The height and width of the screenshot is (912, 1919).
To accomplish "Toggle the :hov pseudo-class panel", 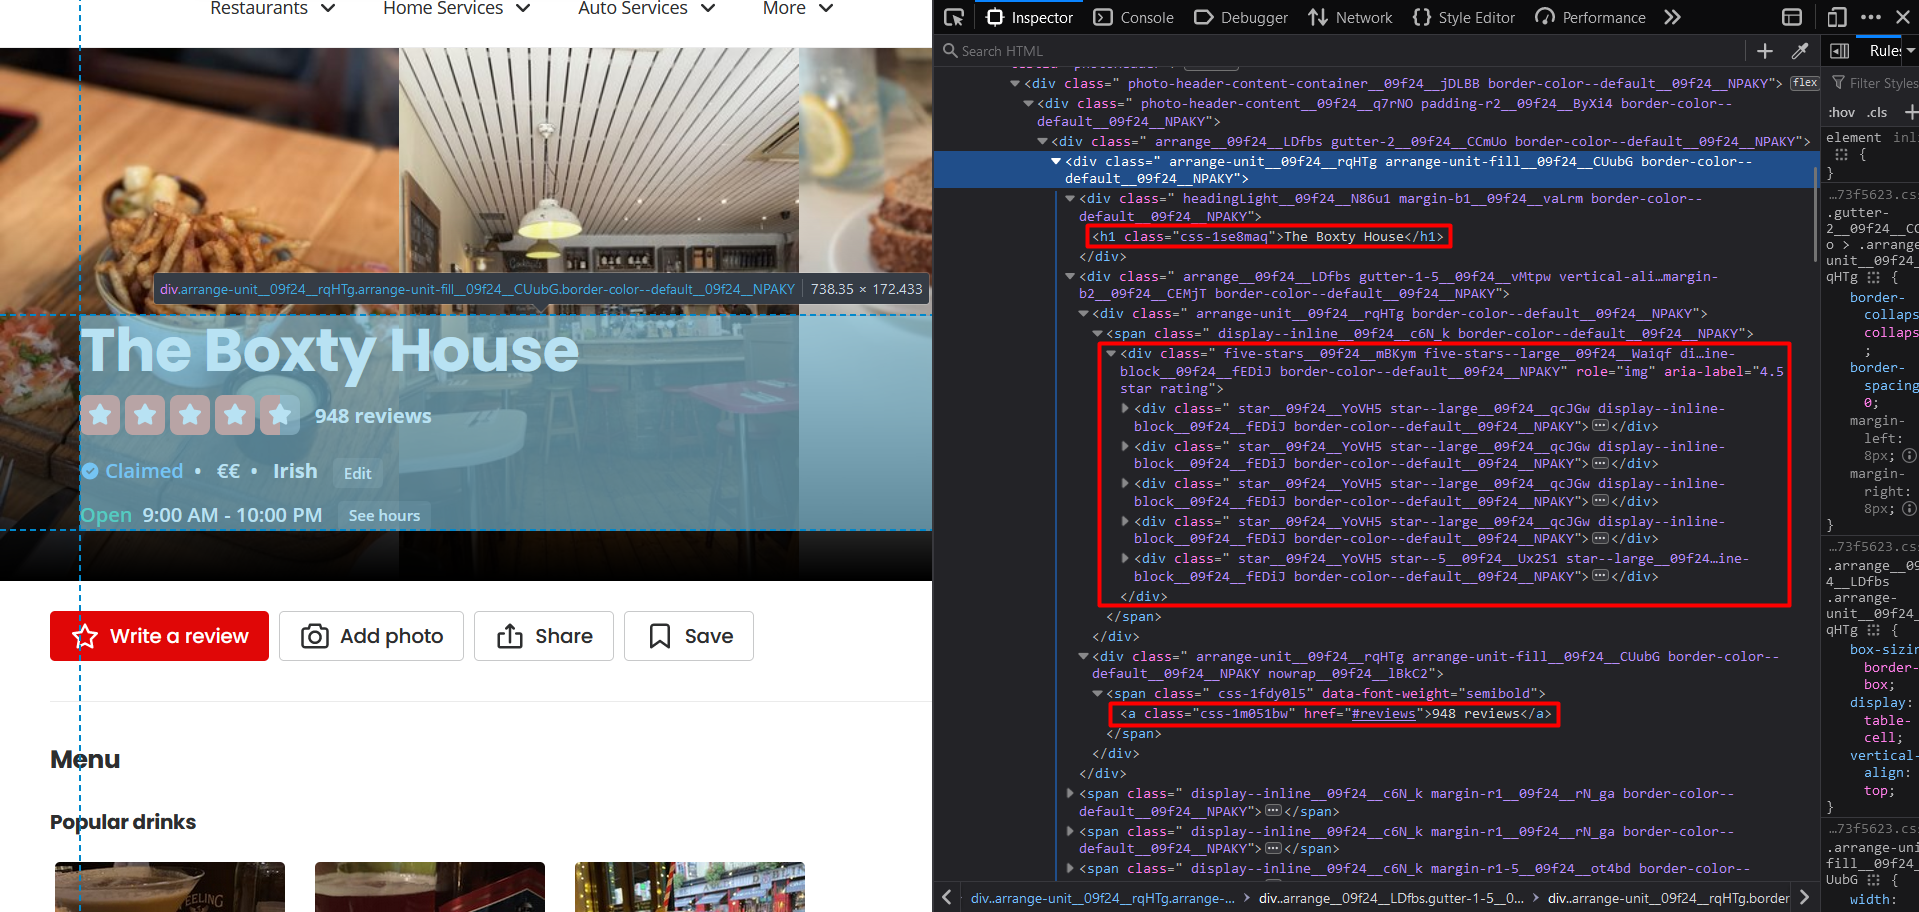I will point(1841,112).
